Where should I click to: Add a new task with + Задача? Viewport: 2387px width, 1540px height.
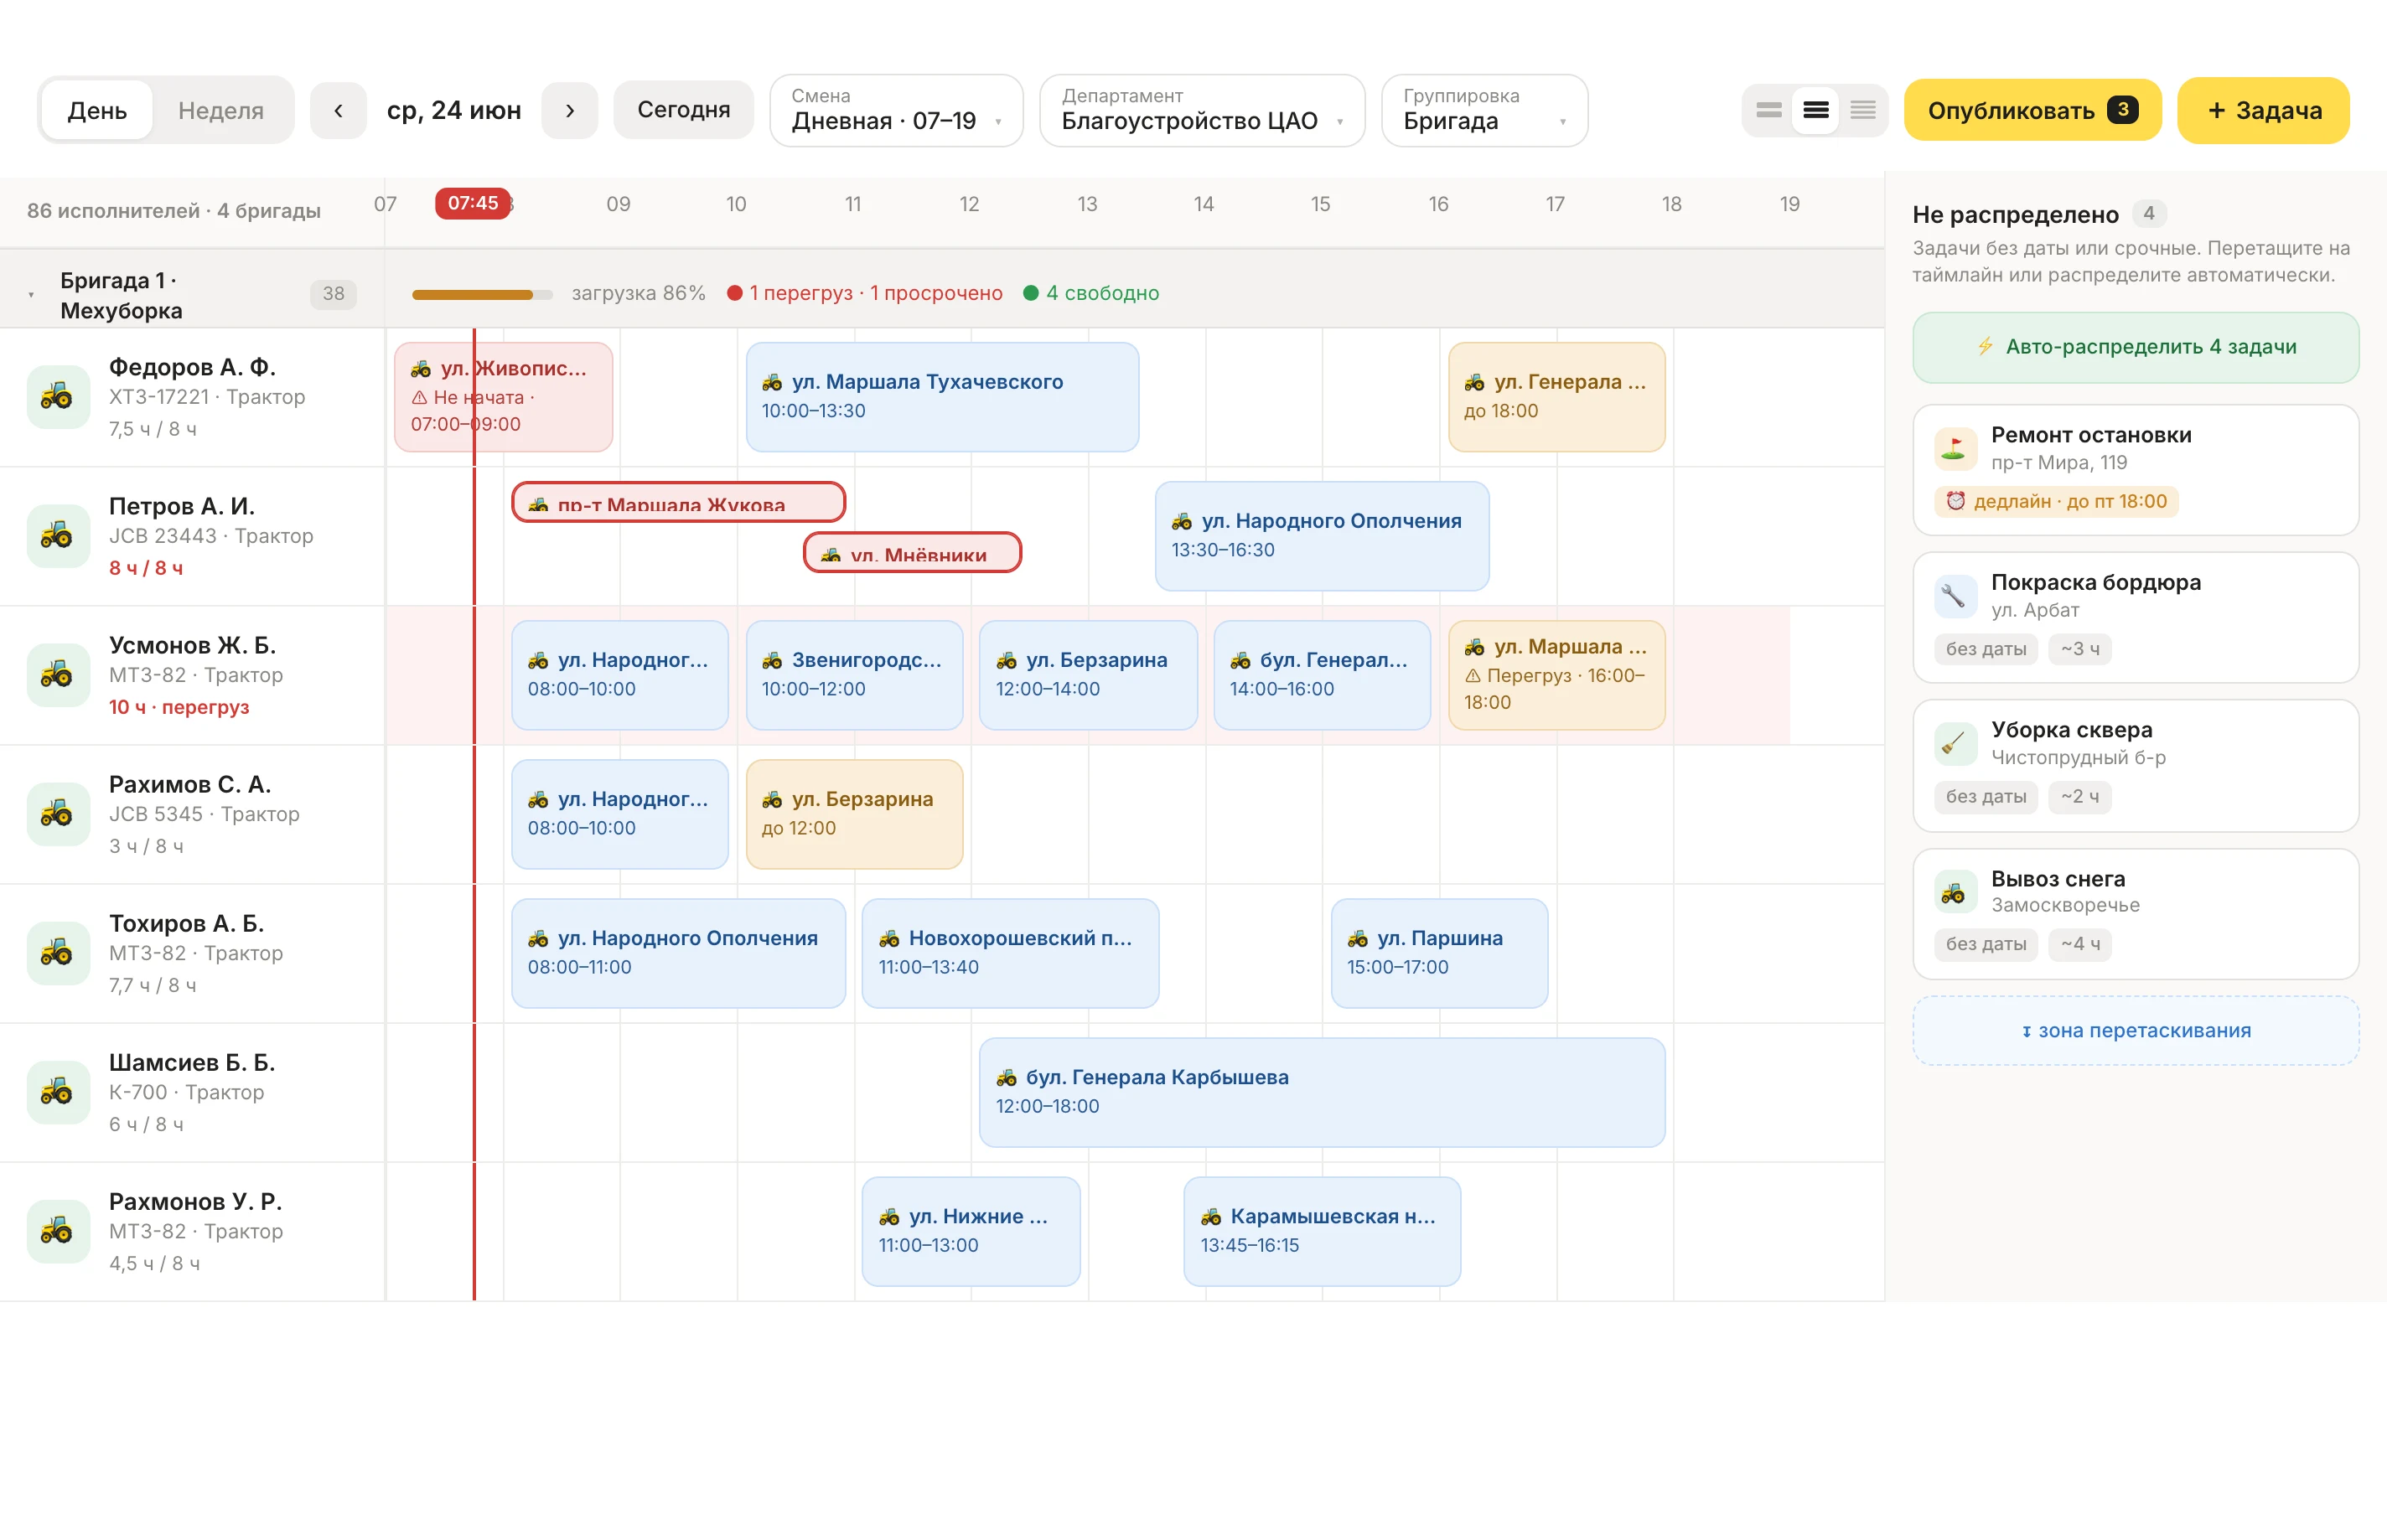(2263, 110)
